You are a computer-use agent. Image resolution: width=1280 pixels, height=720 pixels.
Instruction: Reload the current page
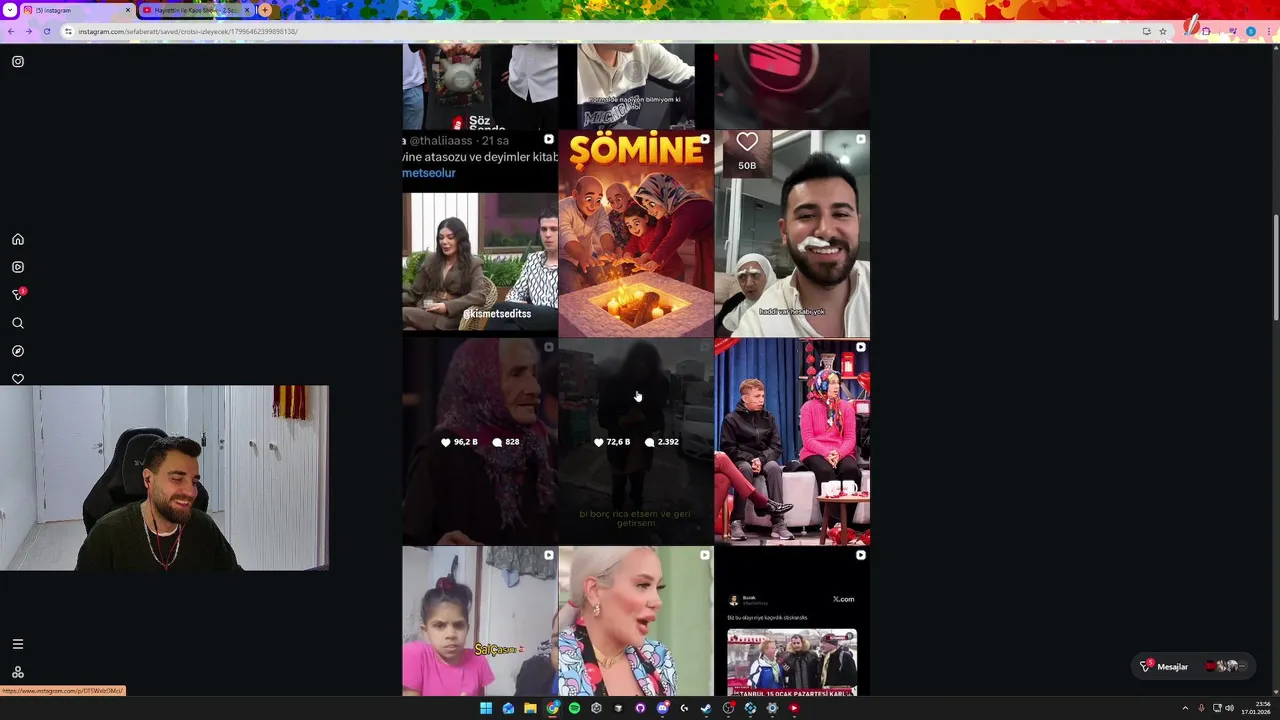(x=46, y=31)
